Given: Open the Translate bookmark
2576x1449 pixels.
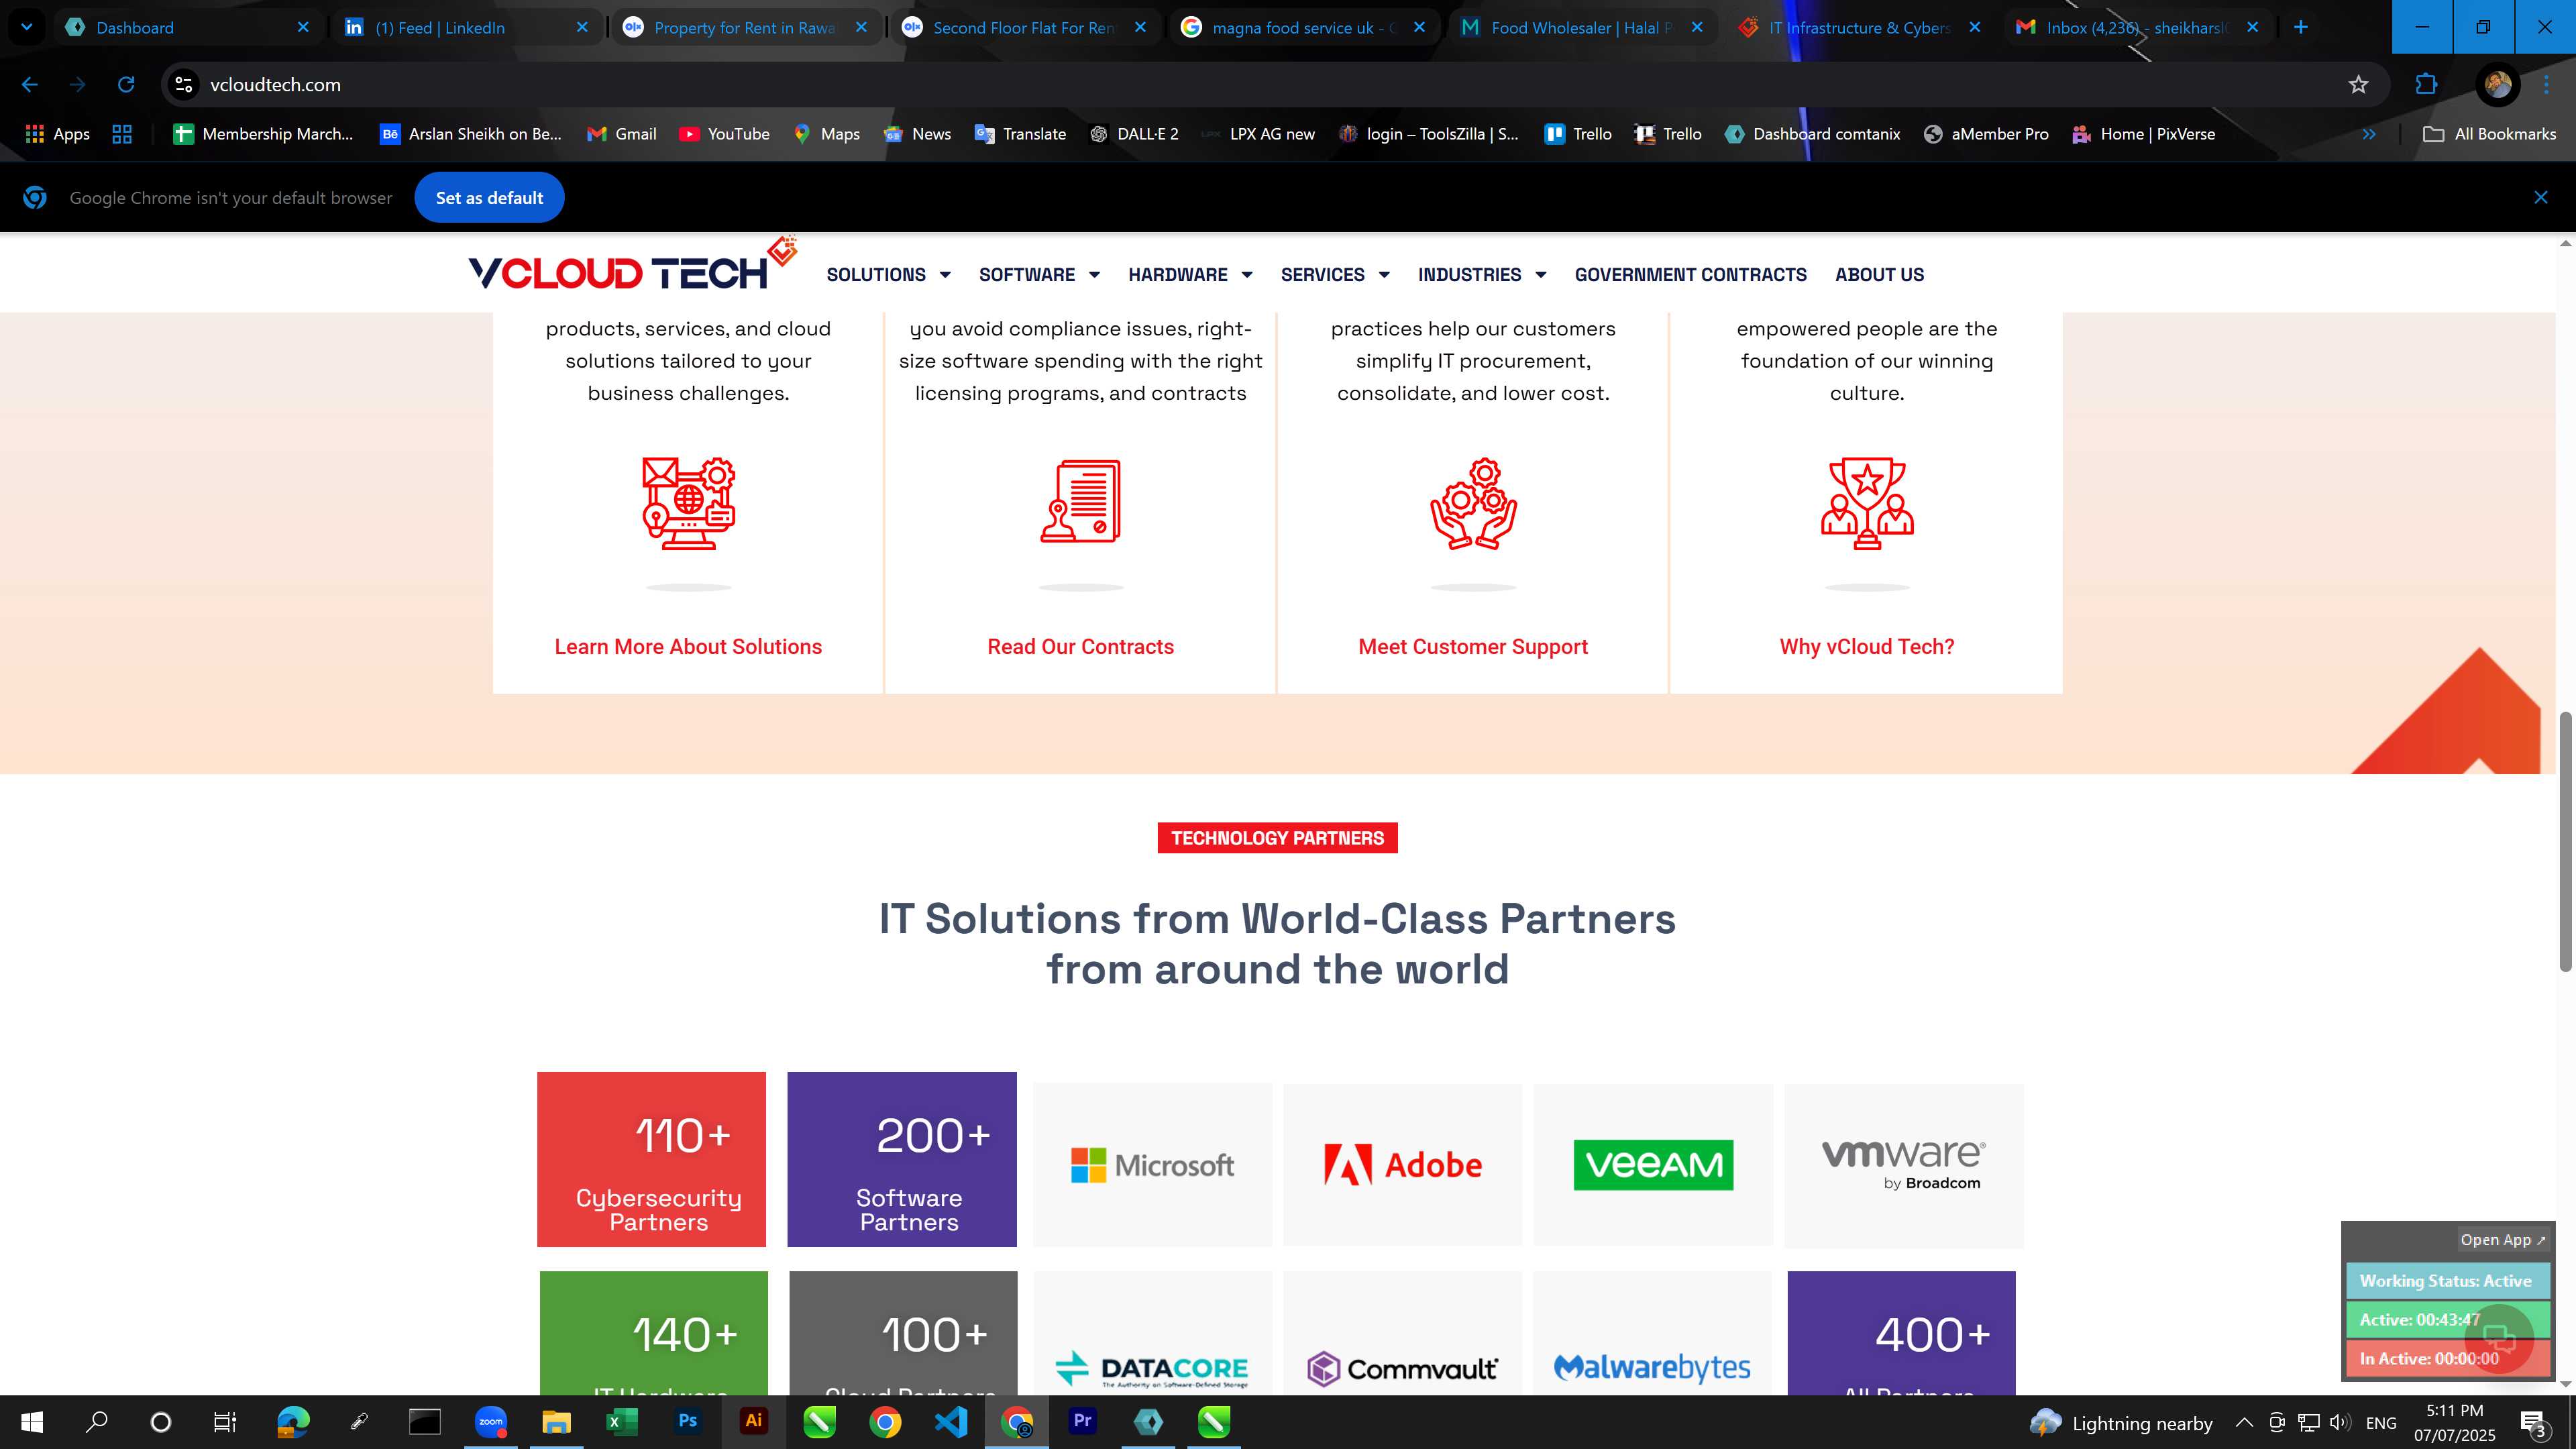Looking at the screenshot, I should [1020, 134].
